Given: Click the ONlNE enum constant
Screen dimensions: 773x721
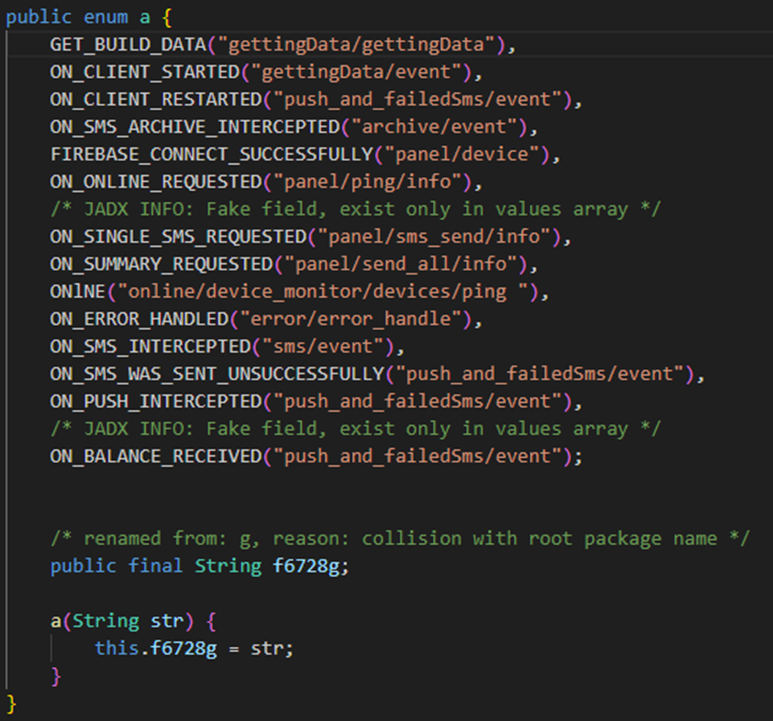Looking at the screenshot, I should click(77, 292).
